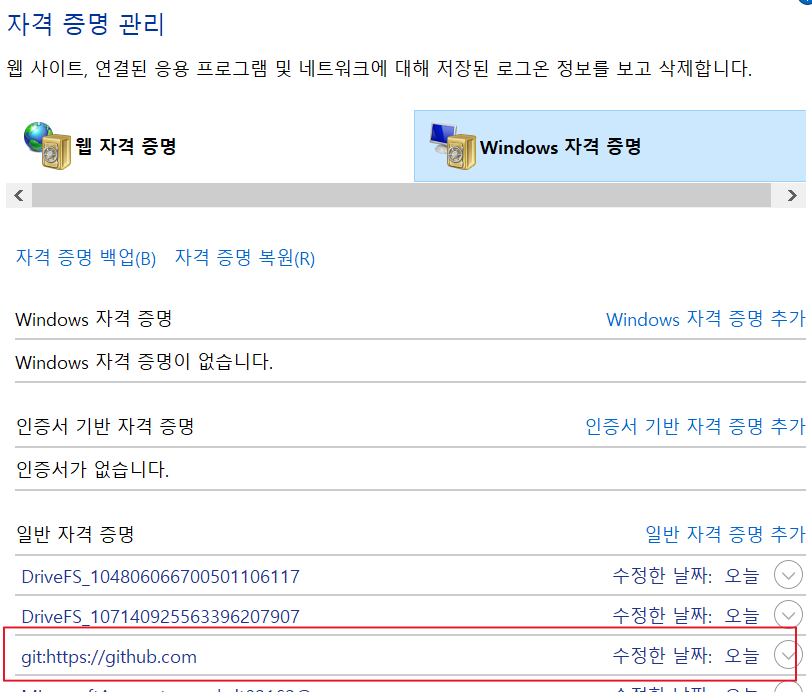Click modified date on DriveFS_104806066700501106117 row
This screenshot has height=692, width=812.
[686, 575]
